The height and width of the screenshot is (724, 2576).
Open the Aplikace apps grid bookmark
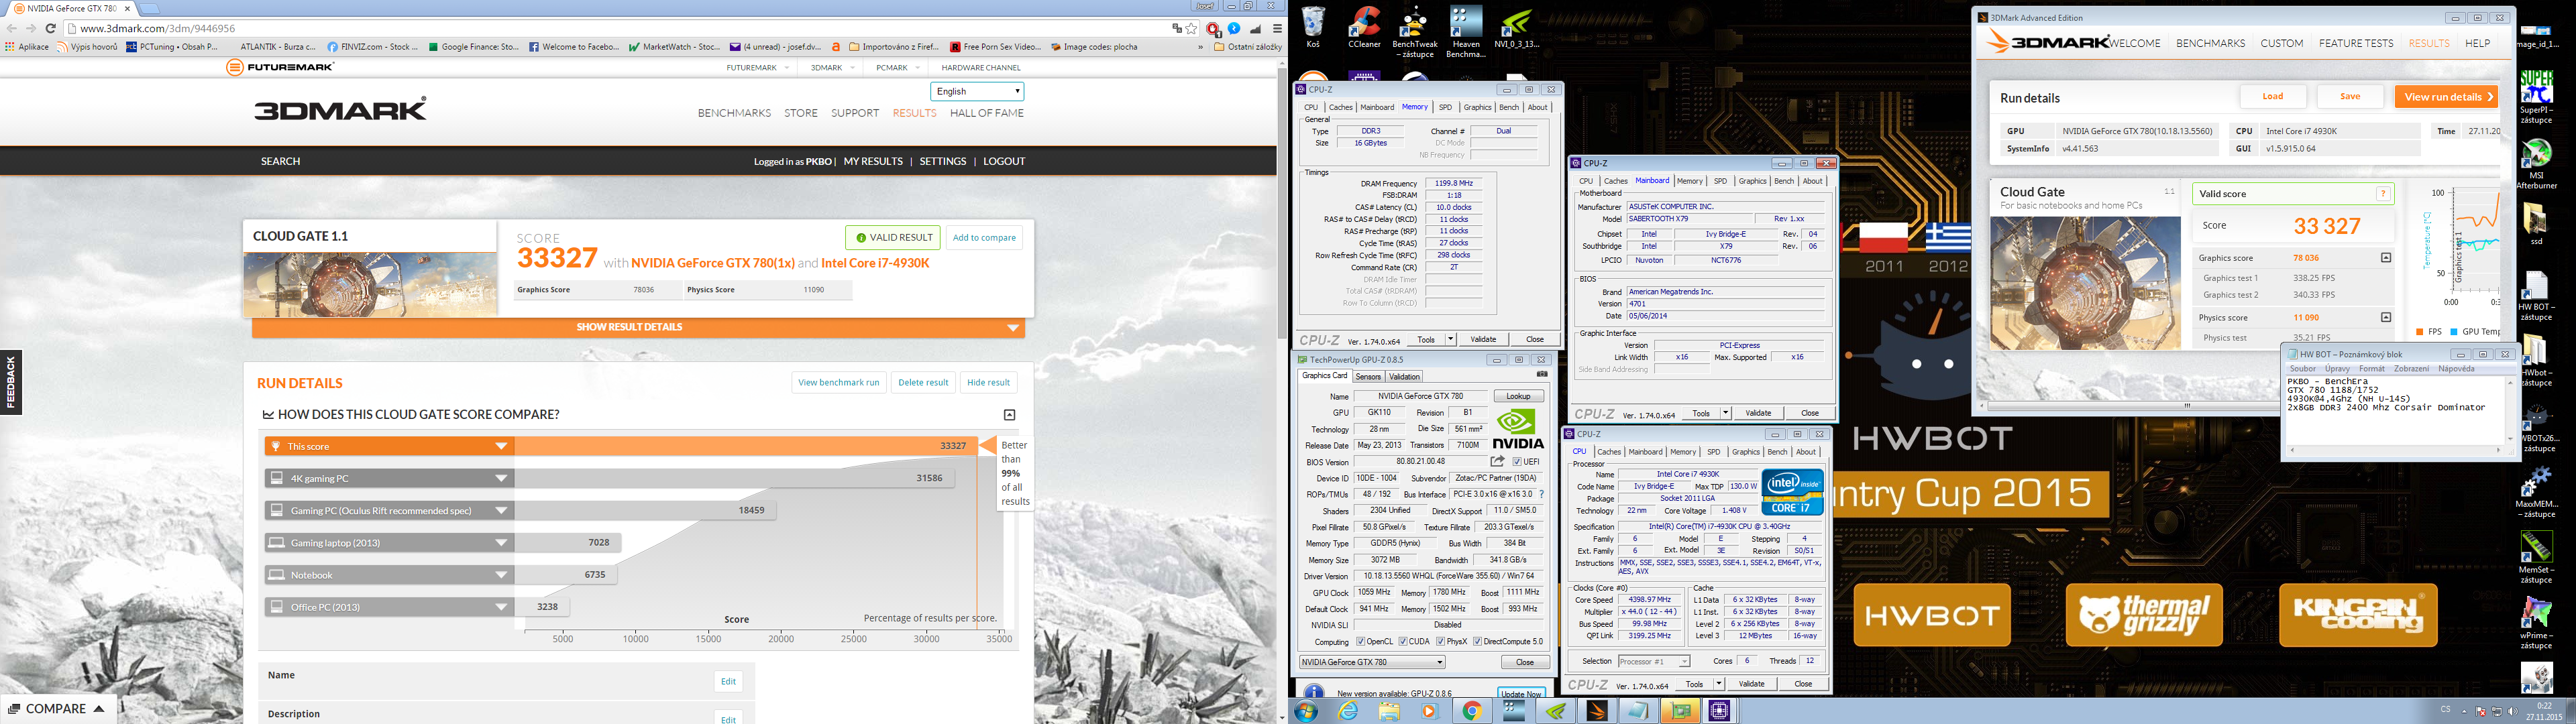click(x=27, y=47)
